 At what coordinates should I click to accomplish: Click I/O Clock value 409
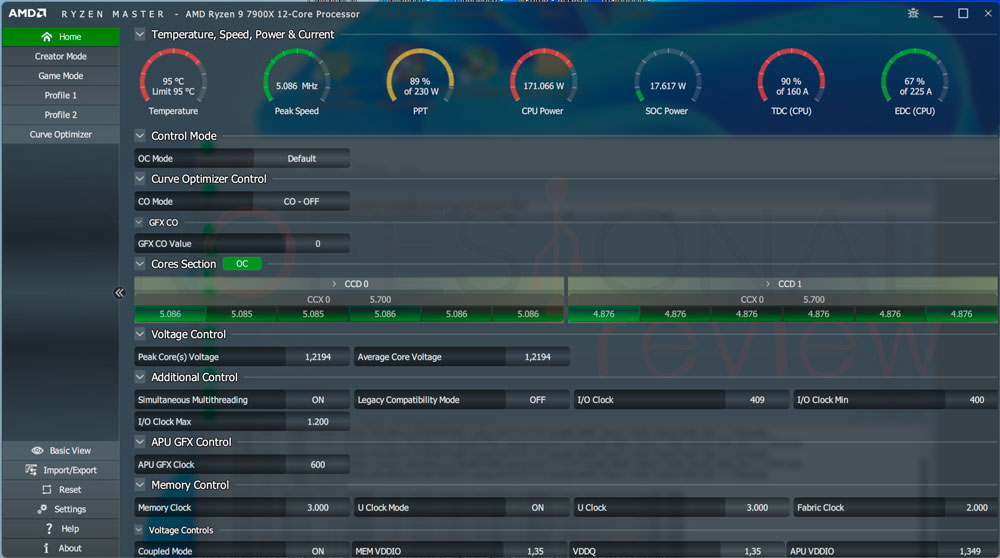(757, 400)
